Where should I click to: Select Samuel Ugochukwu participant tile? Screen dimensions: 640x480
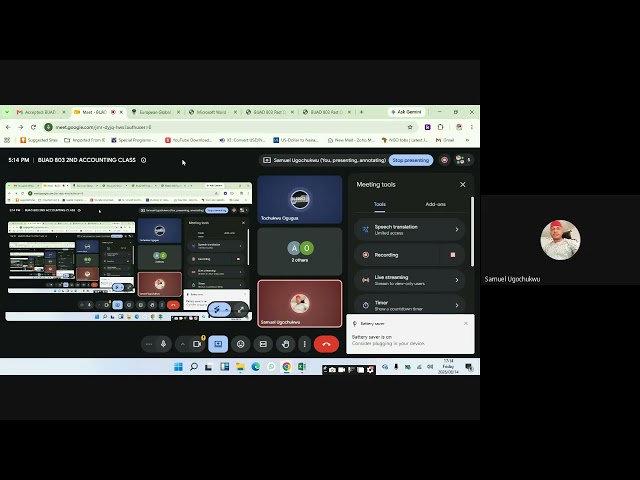[x=300, y=304]
